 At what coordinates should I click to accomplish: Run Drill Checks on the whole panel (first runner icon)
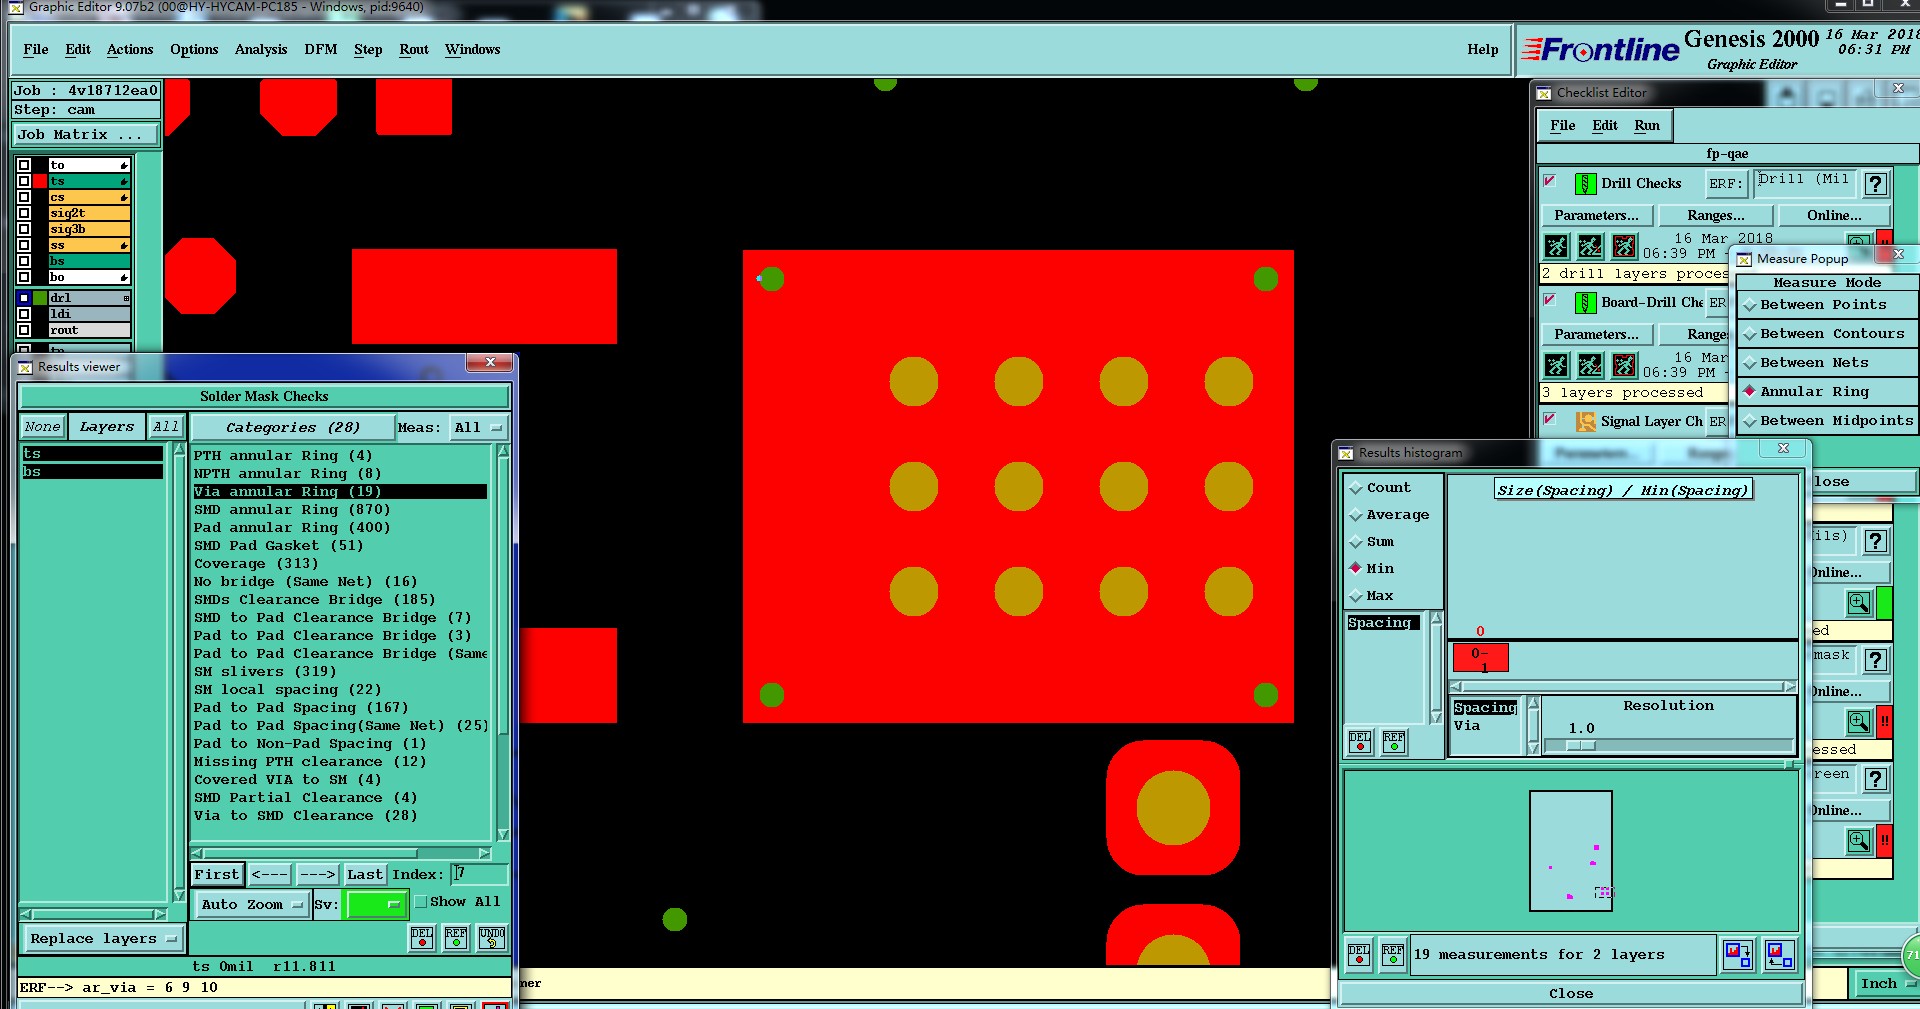tap(1557, 246)
